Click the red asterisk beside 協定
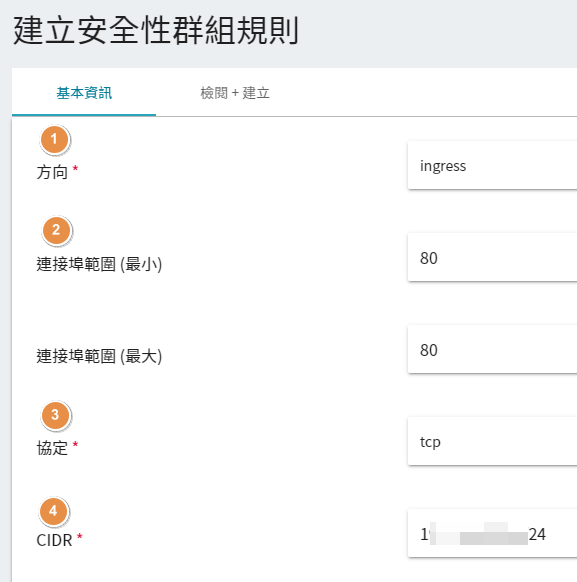 [x=75, y=444]
